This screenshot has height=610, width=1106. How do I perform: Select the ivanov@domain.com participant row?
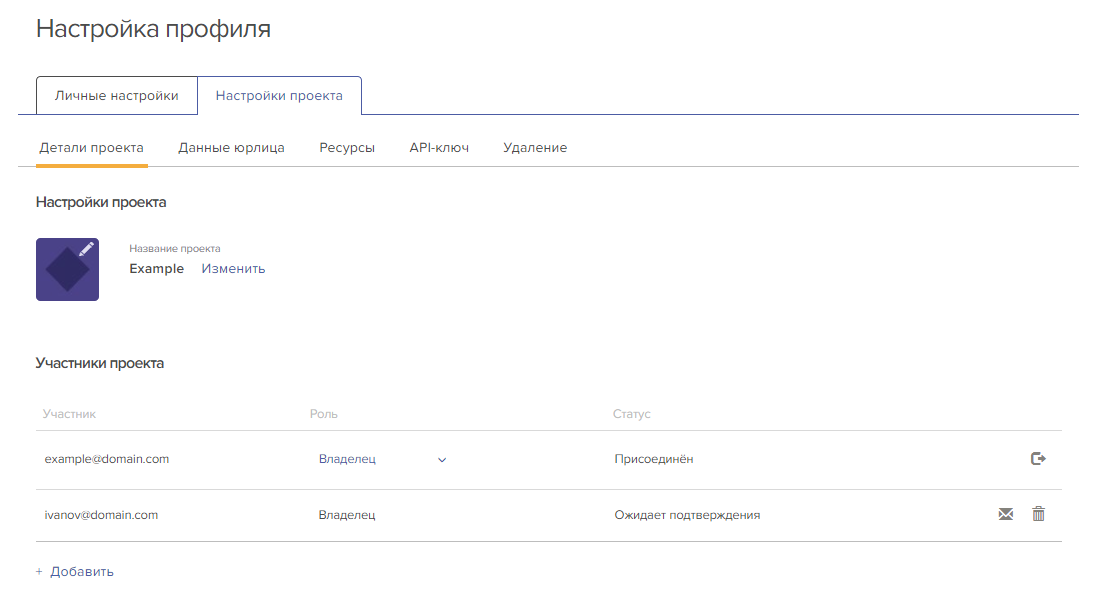click(x=549, y=516)
